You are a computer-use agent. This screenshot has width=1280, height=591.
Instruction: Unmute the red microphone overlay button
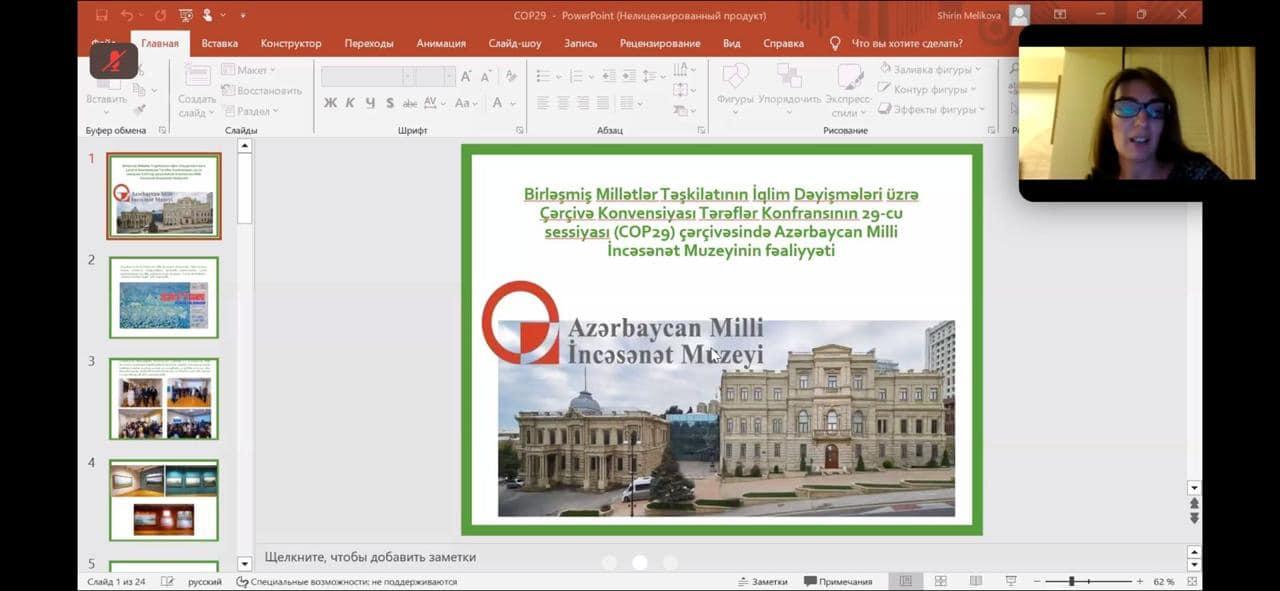pyautogui.click(x=113, y=61)
